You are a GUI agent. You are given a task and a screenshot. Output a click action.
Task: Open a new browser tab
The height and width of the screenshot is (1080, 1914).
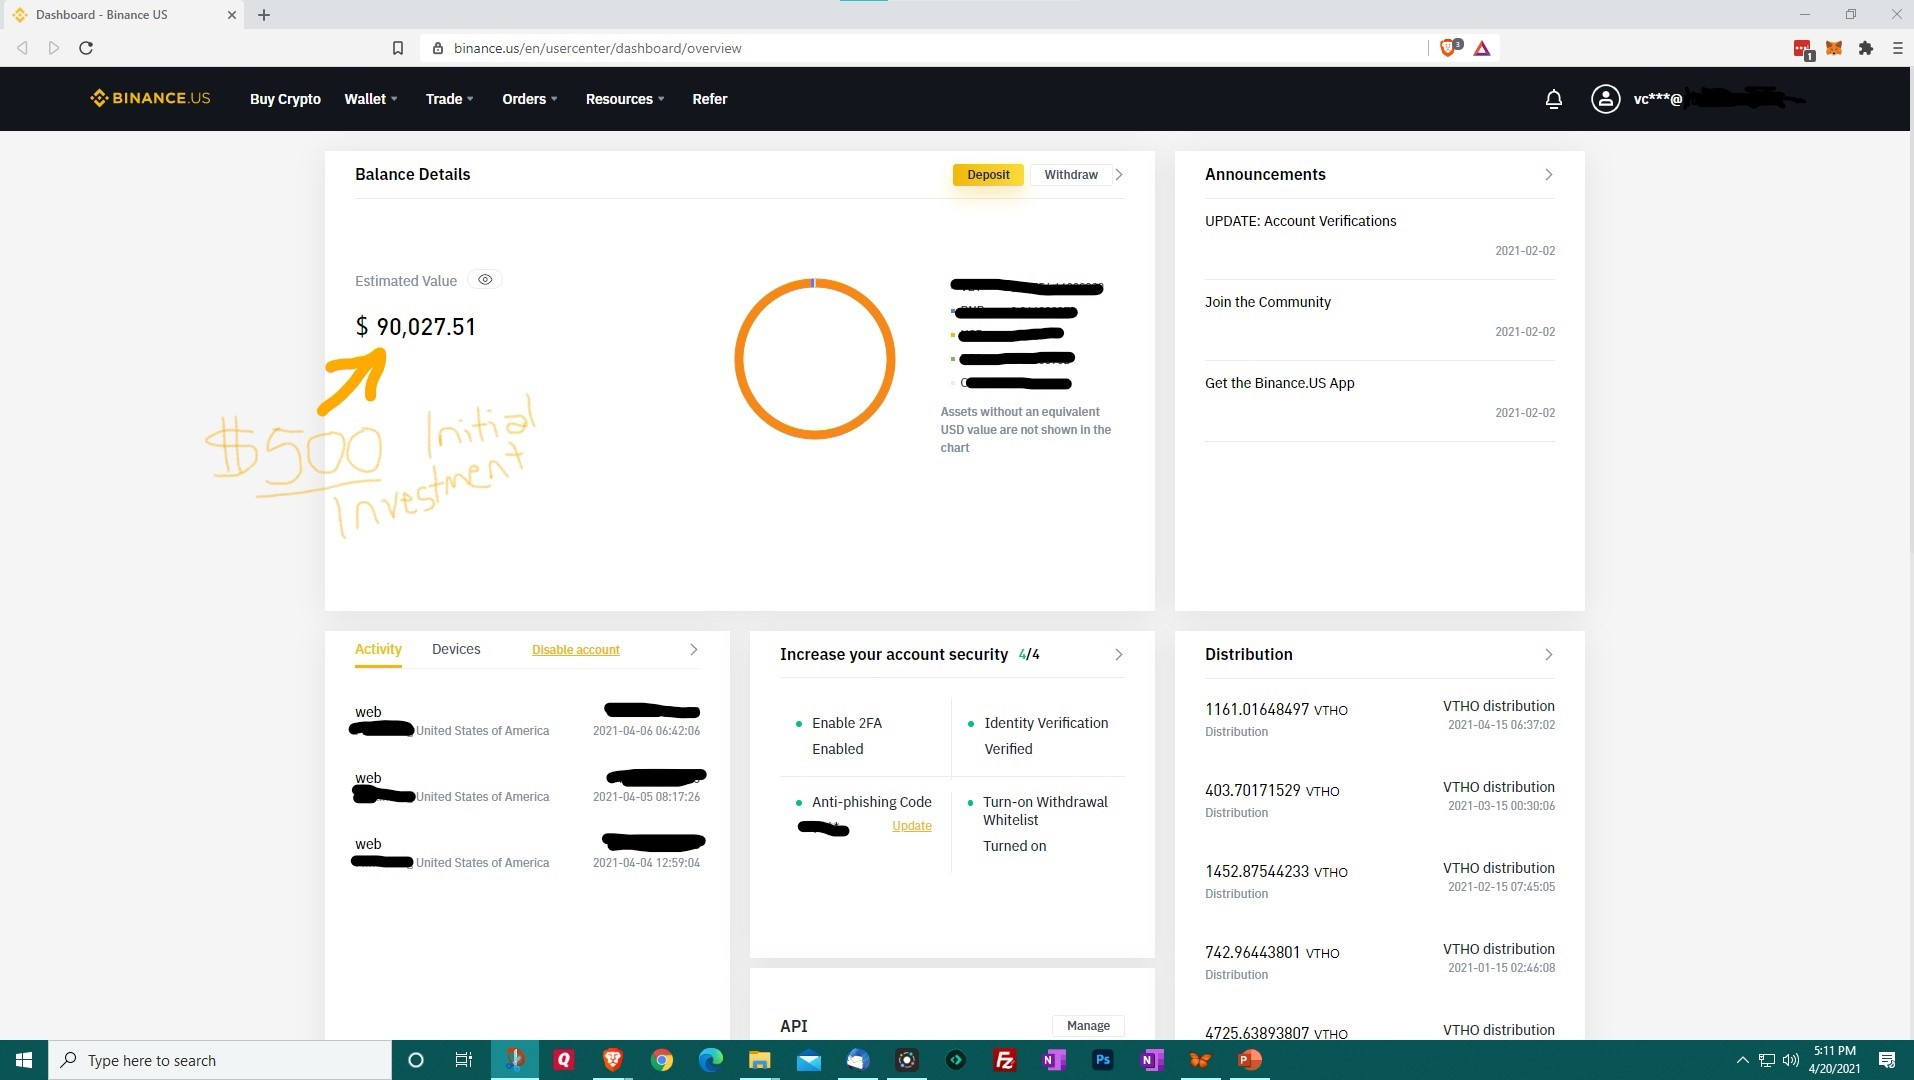(x=264, y=15)
